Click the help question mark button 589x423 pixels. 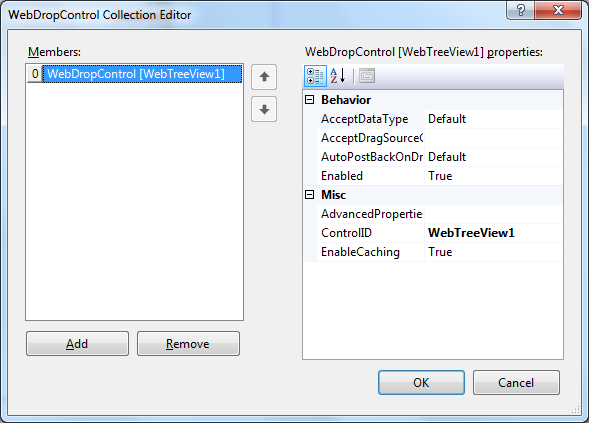pyautogui.click(x=520, y=10)
